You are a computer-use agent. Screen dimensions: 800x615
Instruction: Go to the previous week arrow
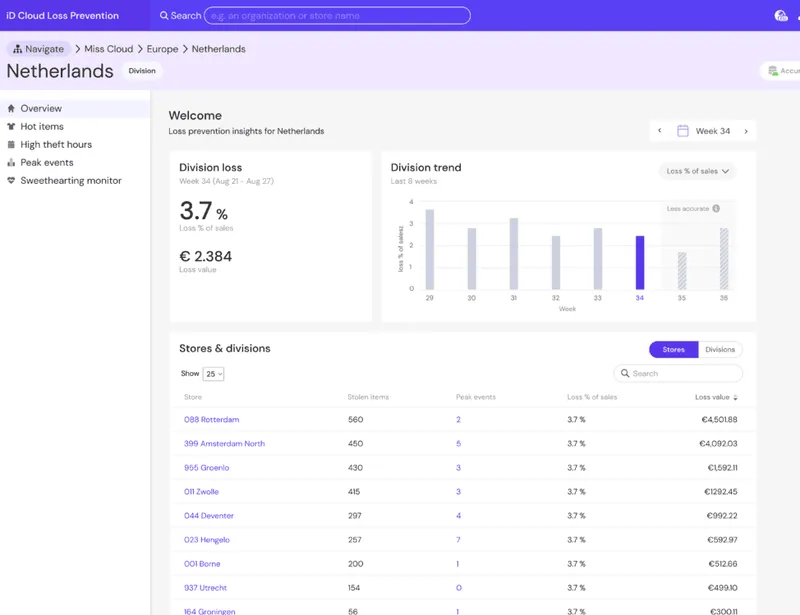click(660, 131)
